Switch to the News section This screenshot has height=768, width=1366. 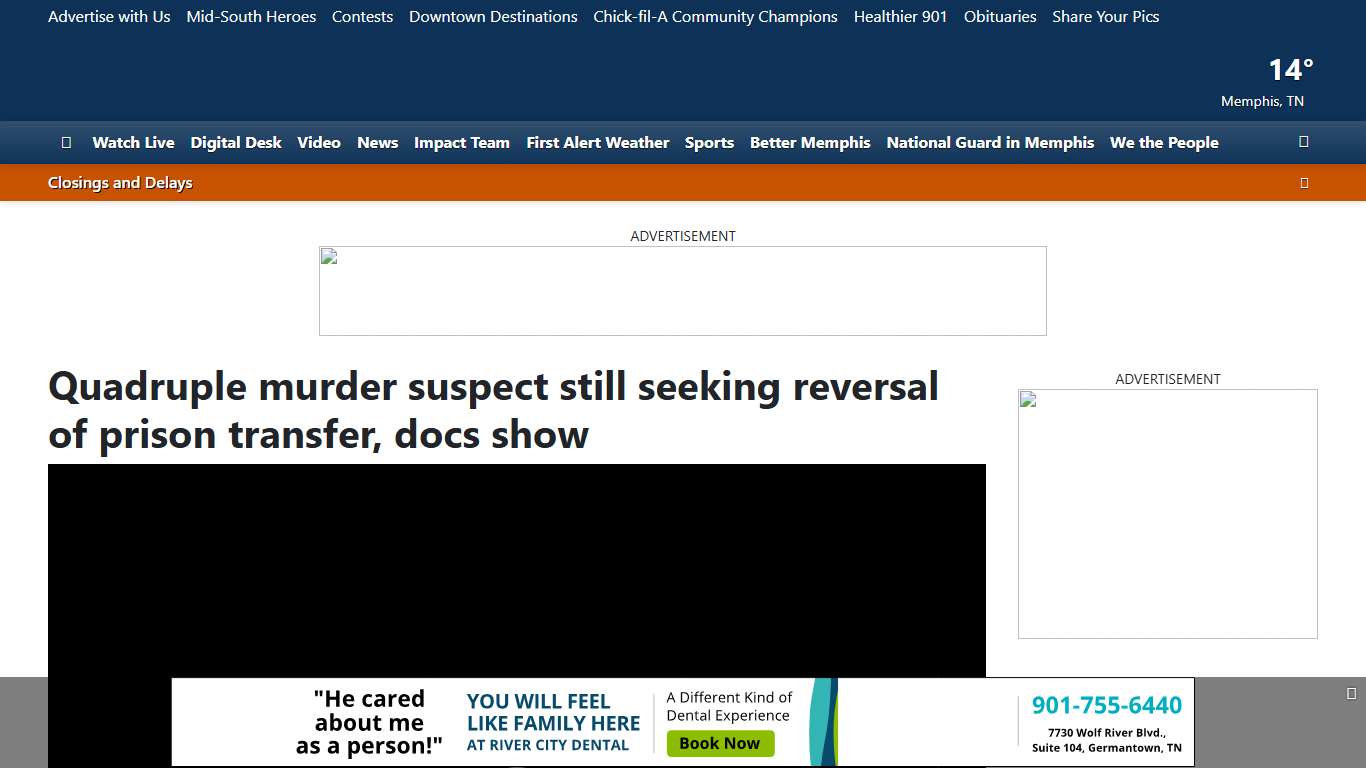(377, 142)
